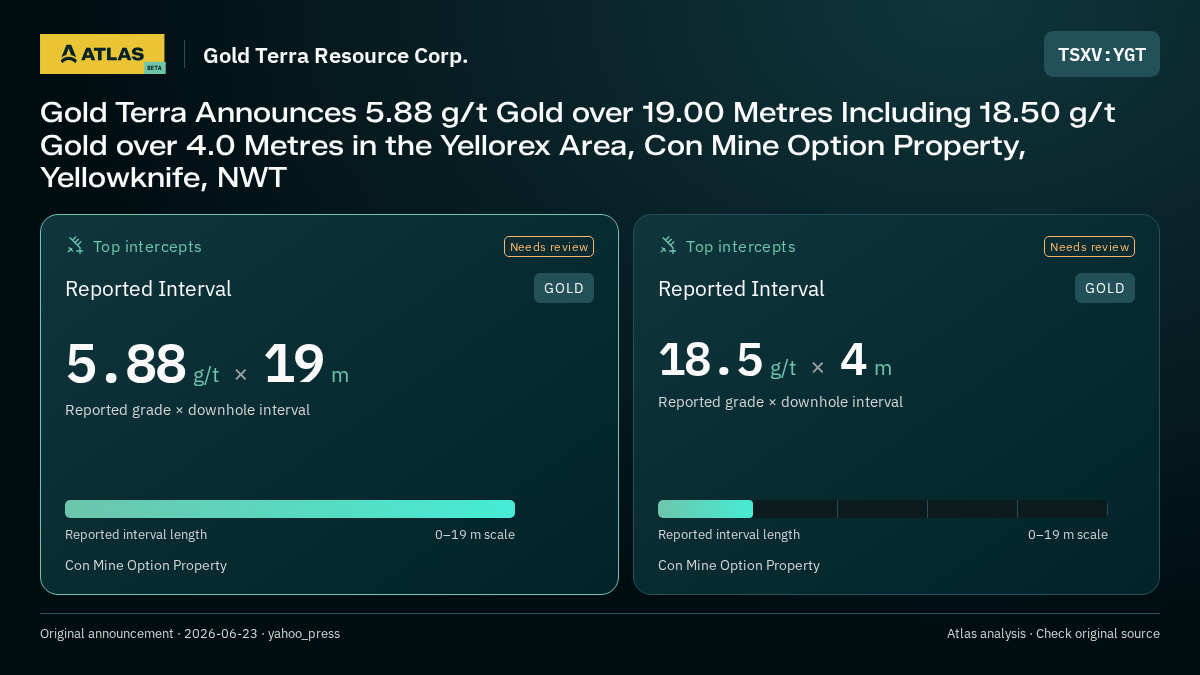Click the Needs review tag on the 18.5 g/t card

[x=1089, y=247]
